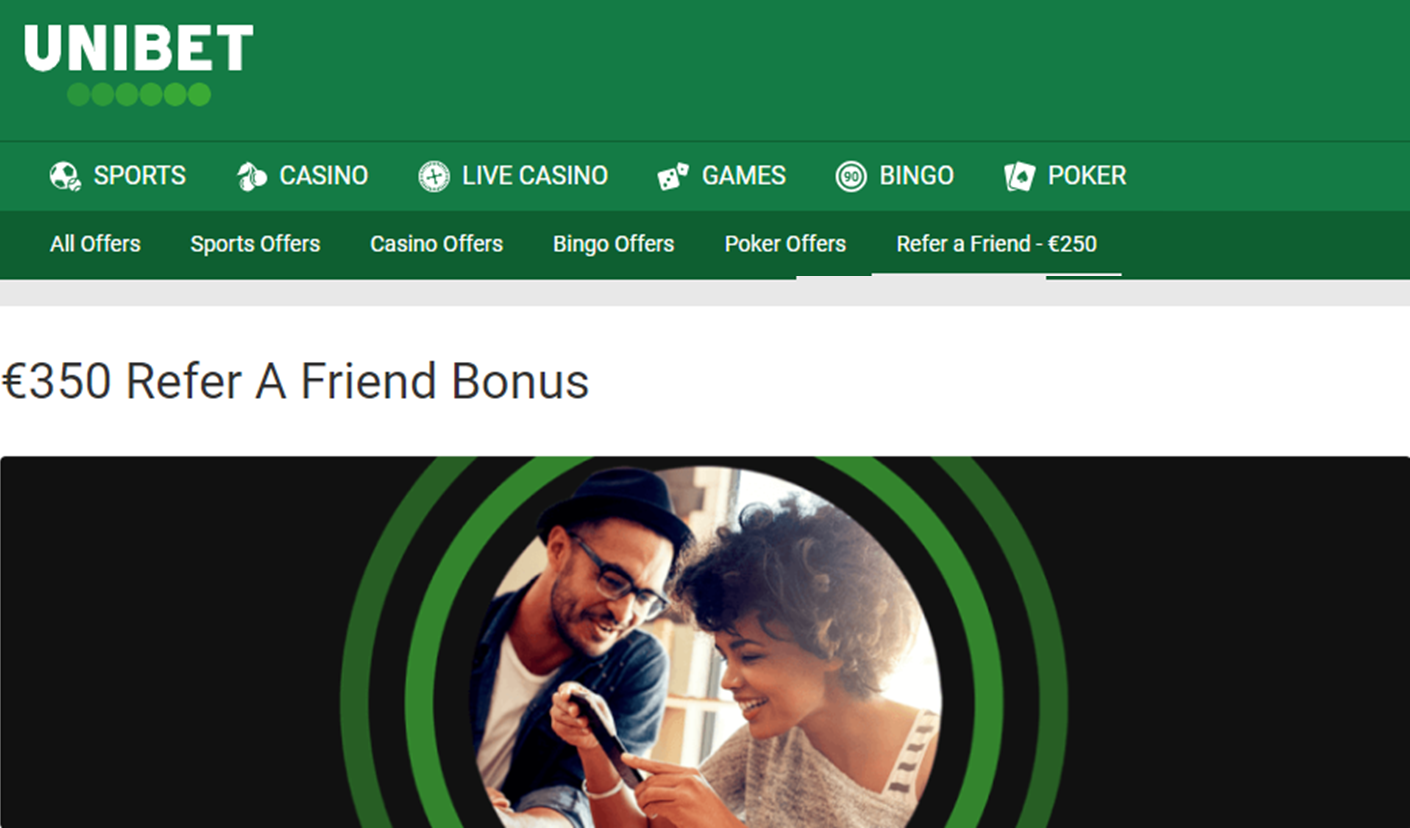This screenshot has height=828, width=1410.
Task: Open the LIVE CASINO section
Action: [535, 176]
